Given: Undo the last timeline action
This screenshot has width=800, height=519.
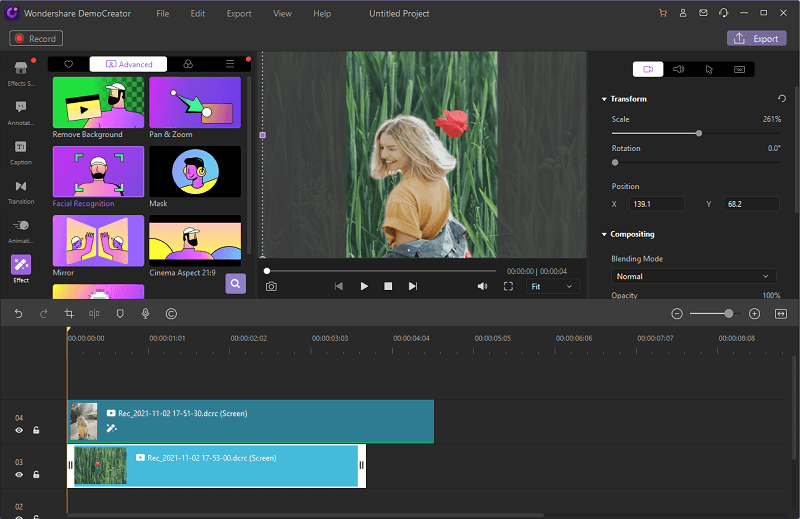Looking at the screenshot, I should [18, 313].
